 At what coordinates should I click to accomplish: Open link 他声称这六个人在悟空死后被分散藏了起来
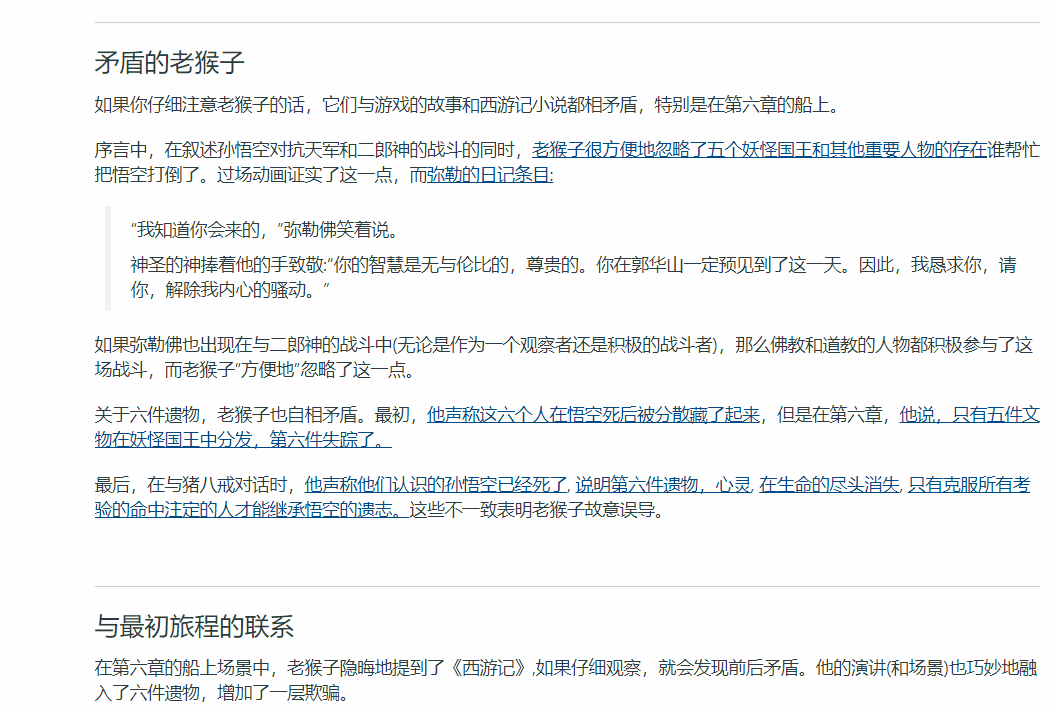coord(593,415)
